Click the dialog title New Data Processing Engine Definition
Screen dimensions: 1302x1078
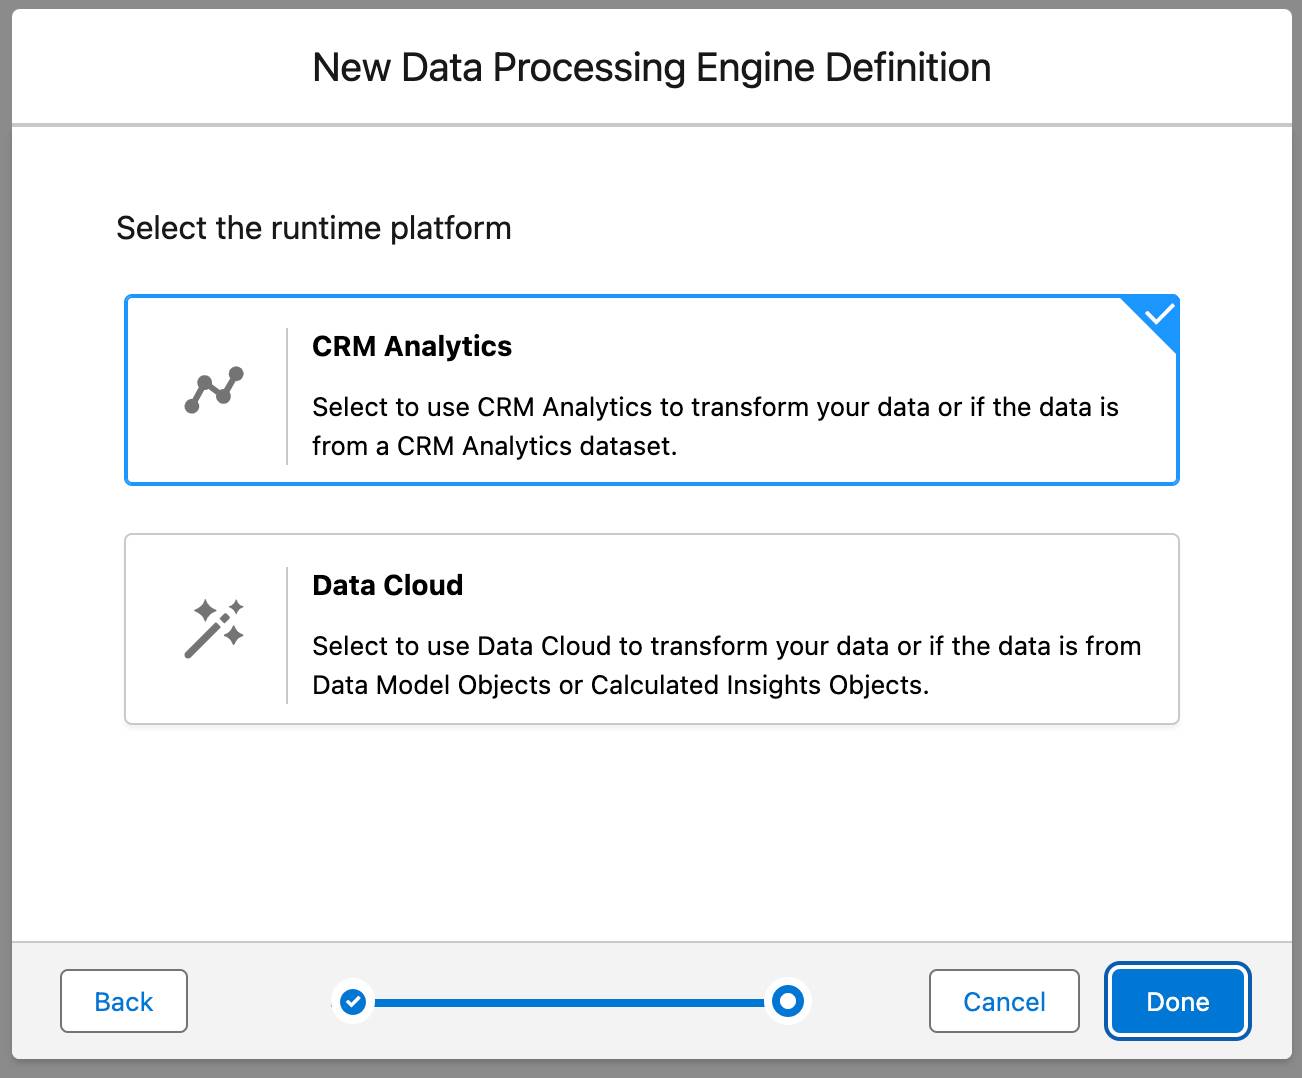tap(651, 67)
